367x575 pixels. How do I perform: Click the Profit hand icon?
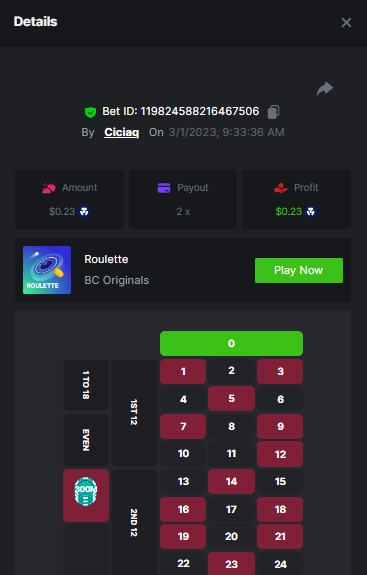(x=281, y=188)
